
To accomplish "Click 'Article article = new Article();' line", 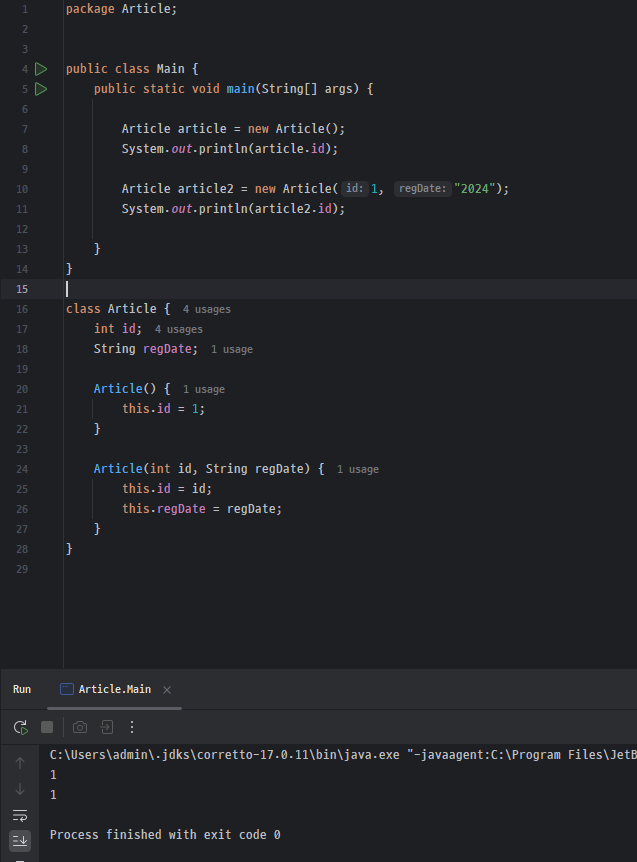I will point(233,129).
